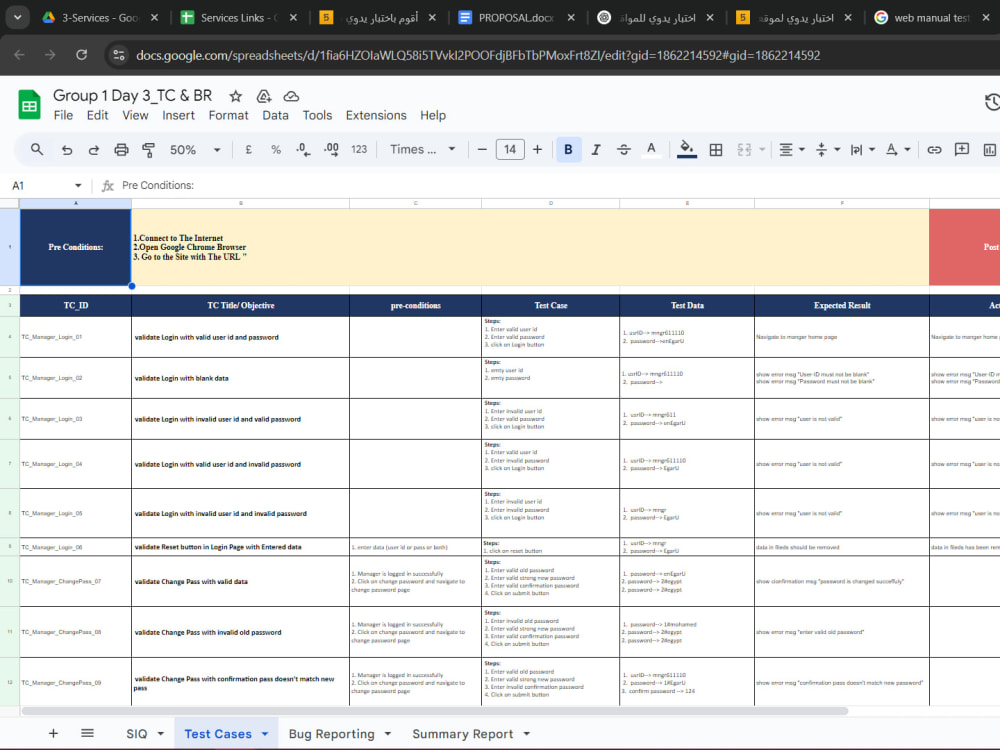The image size is (1000, 750).
Task: Add a new sheet
Action: click(54, 733)
